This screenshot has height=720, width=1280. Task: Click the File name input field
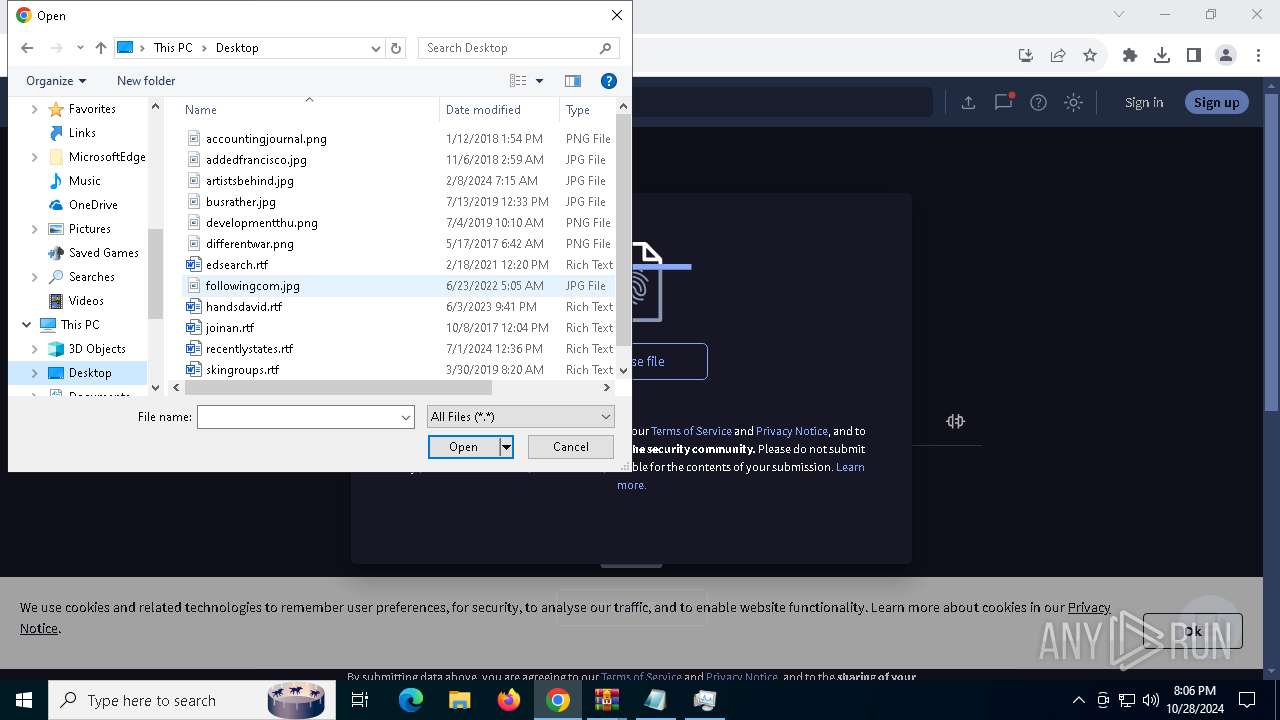tap(298, 417)
